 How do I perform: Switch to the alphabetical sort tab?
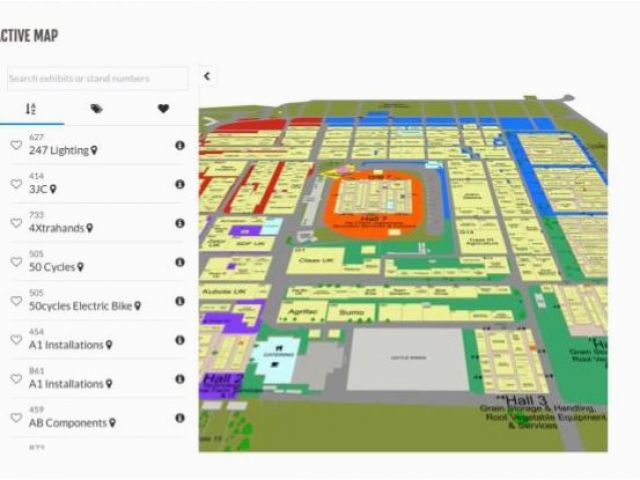(31, 109)
